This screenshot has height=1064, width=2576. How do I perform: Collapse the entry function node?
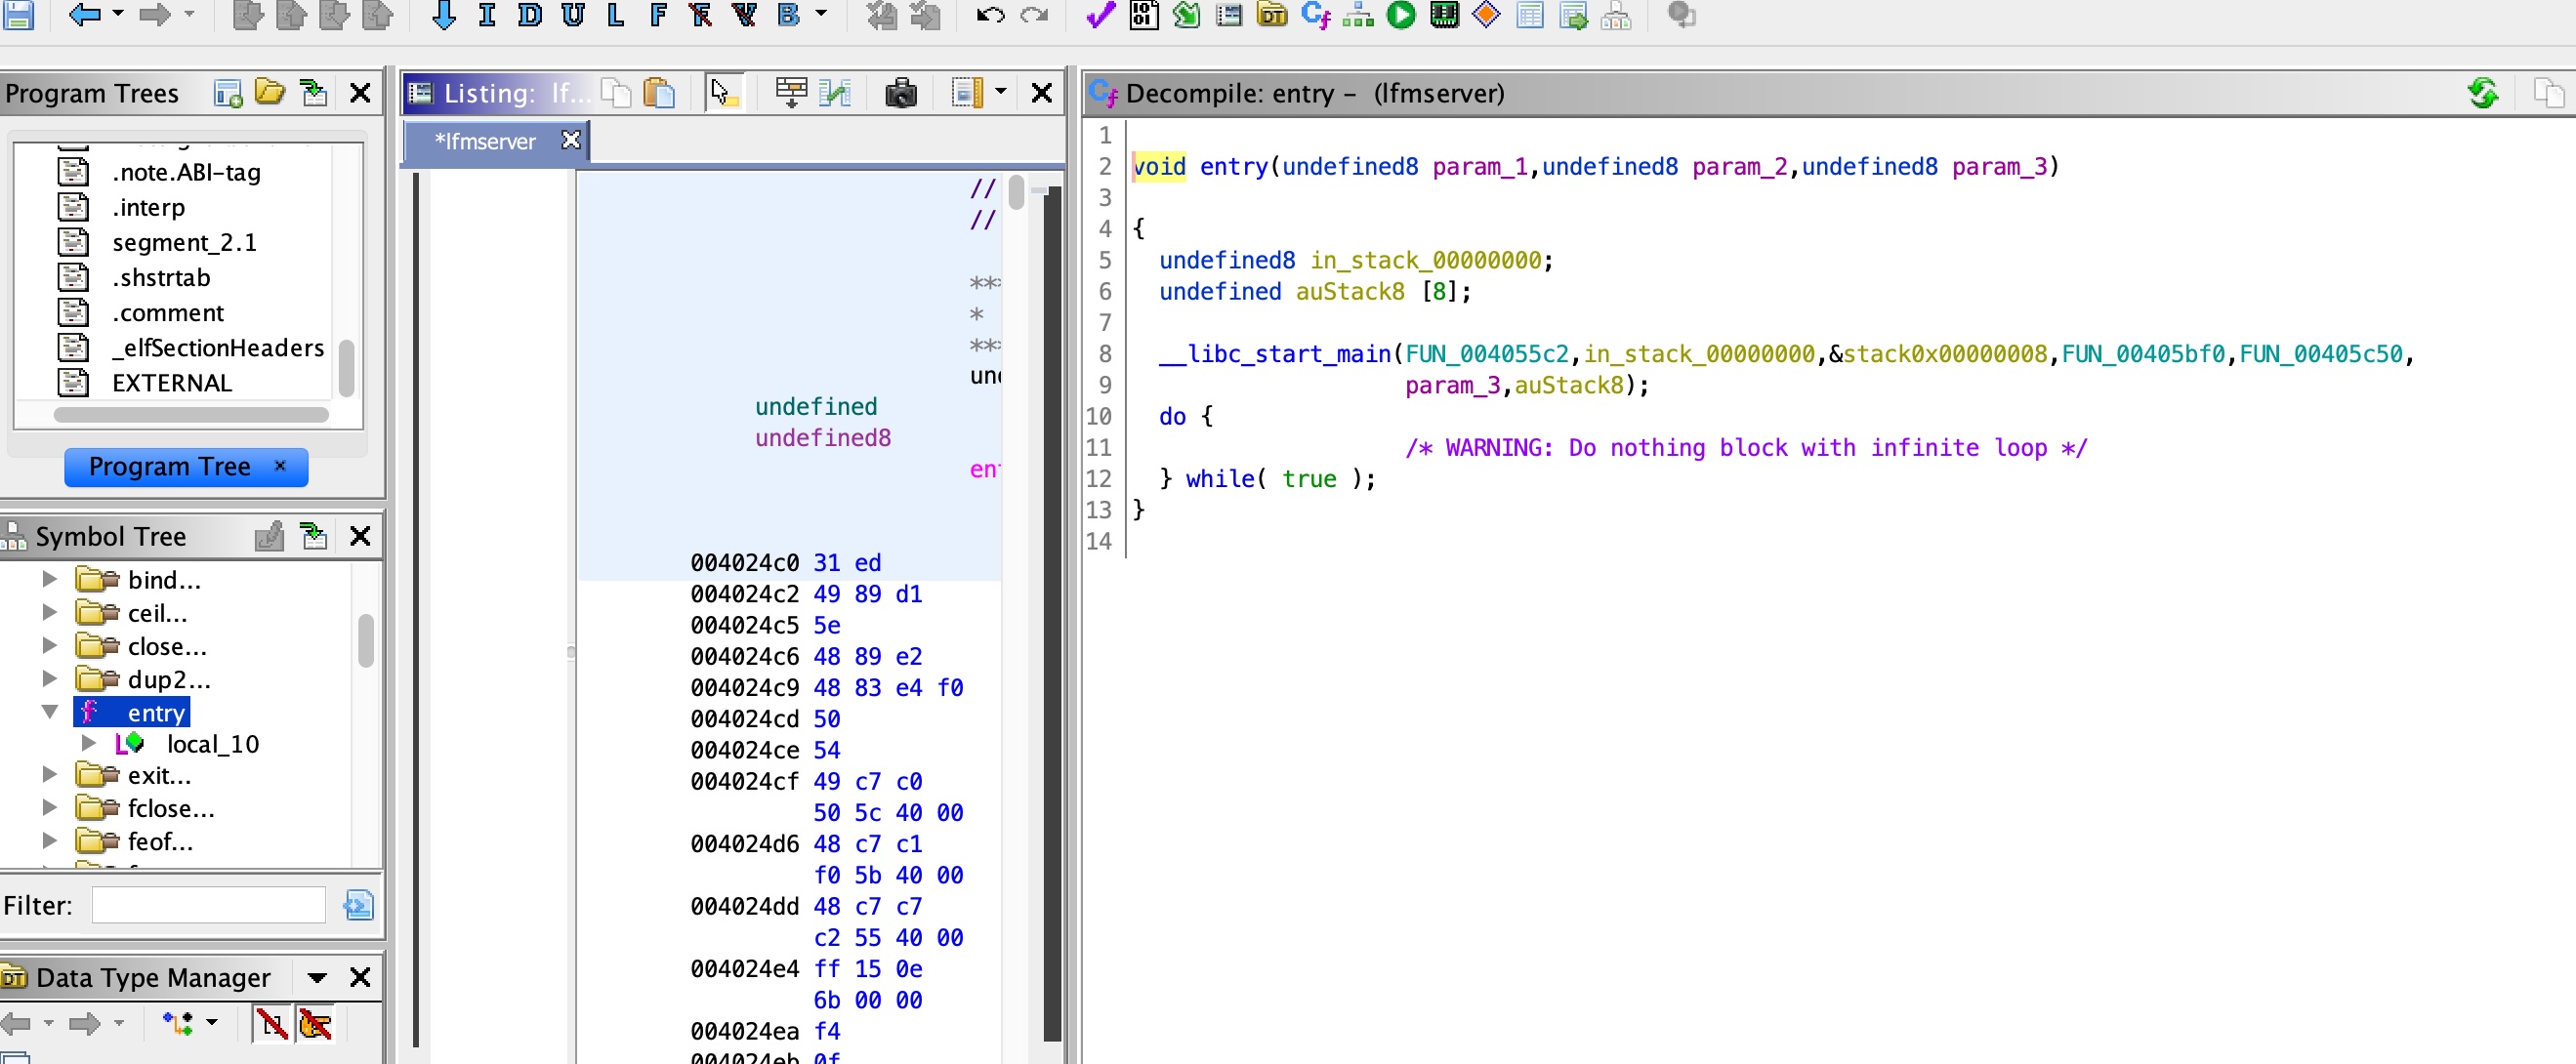click(49, 712)
